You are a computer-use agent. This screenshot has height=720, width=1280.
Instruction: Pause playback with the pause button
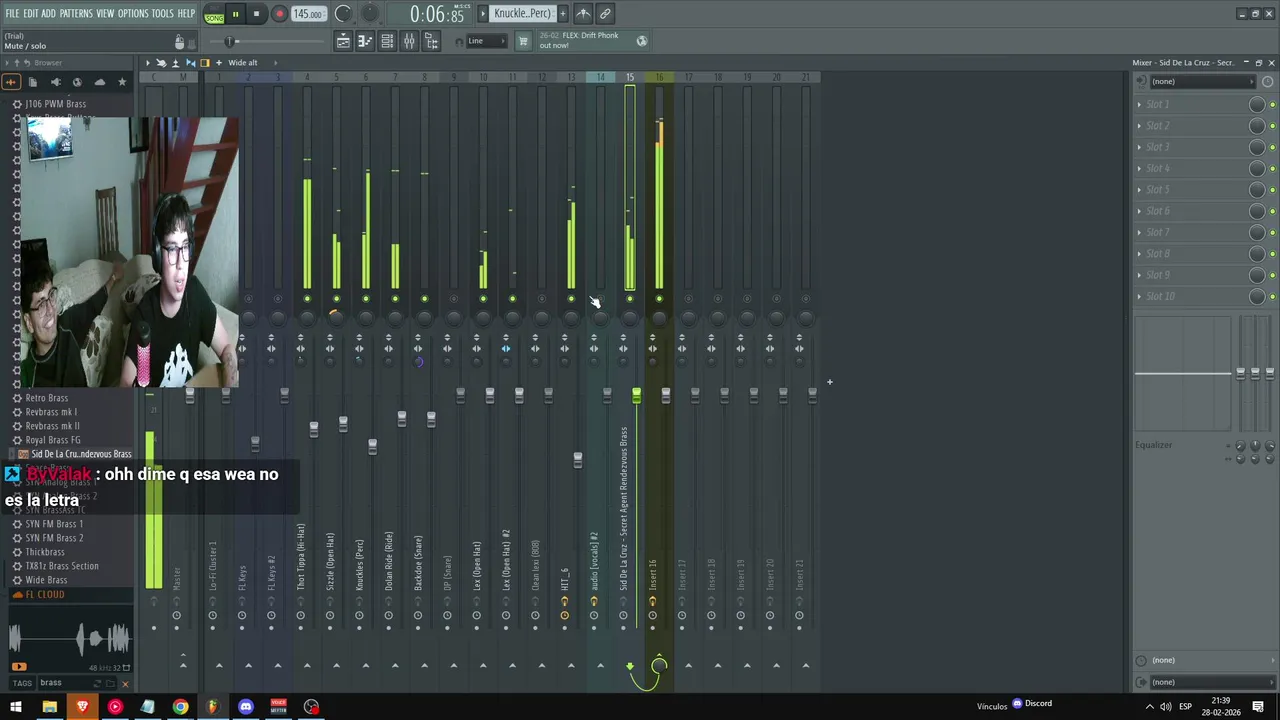coord(235,14)
